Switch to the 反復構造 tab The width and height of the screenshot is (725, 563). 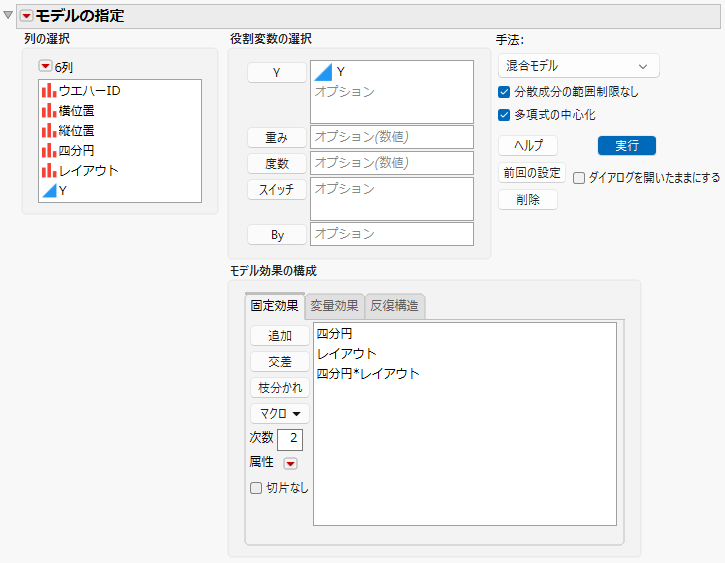394,306
